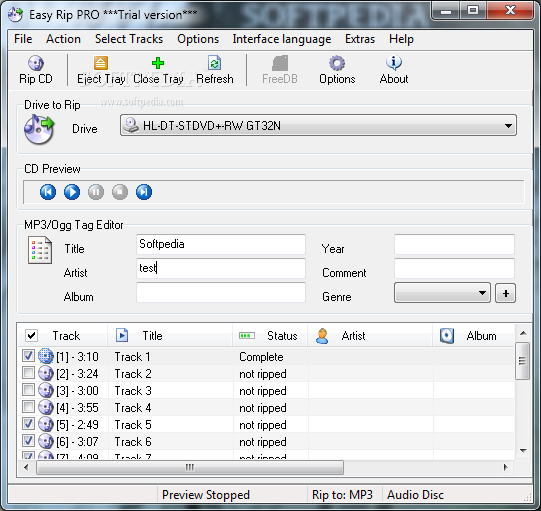Viewport: 541px width, 511px height.
Task: Uncheck track [5] - 2:49 checkbox
Action: [28, 423]
